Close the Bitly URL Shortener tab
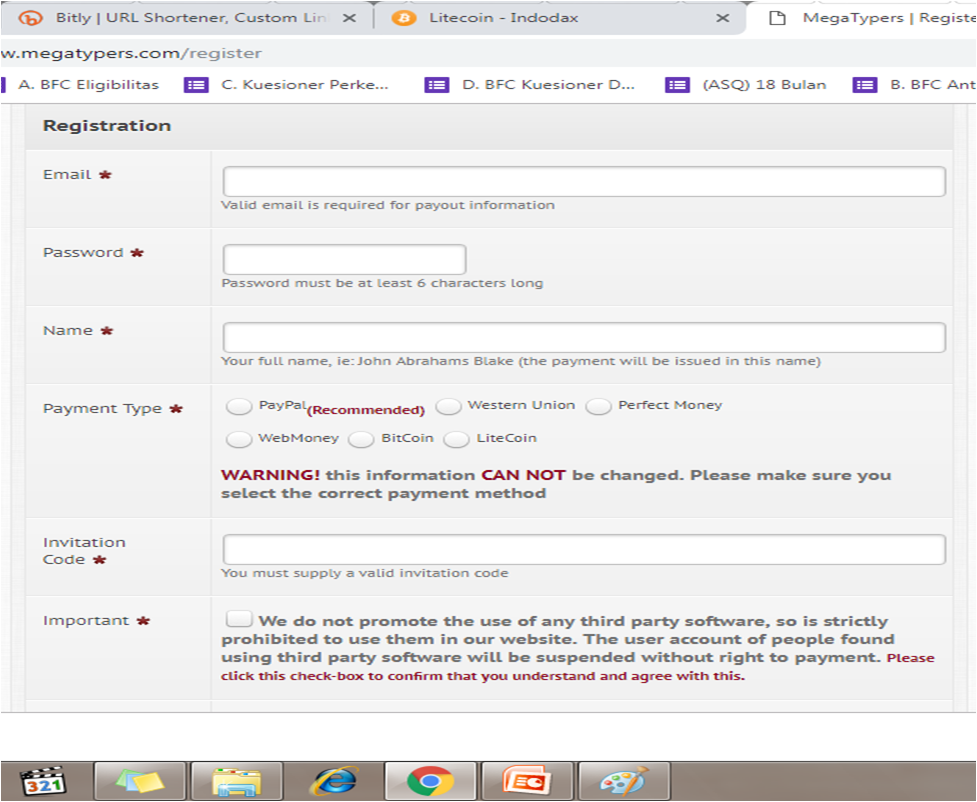This screenshot has height=802, width=977. (346, 18)
